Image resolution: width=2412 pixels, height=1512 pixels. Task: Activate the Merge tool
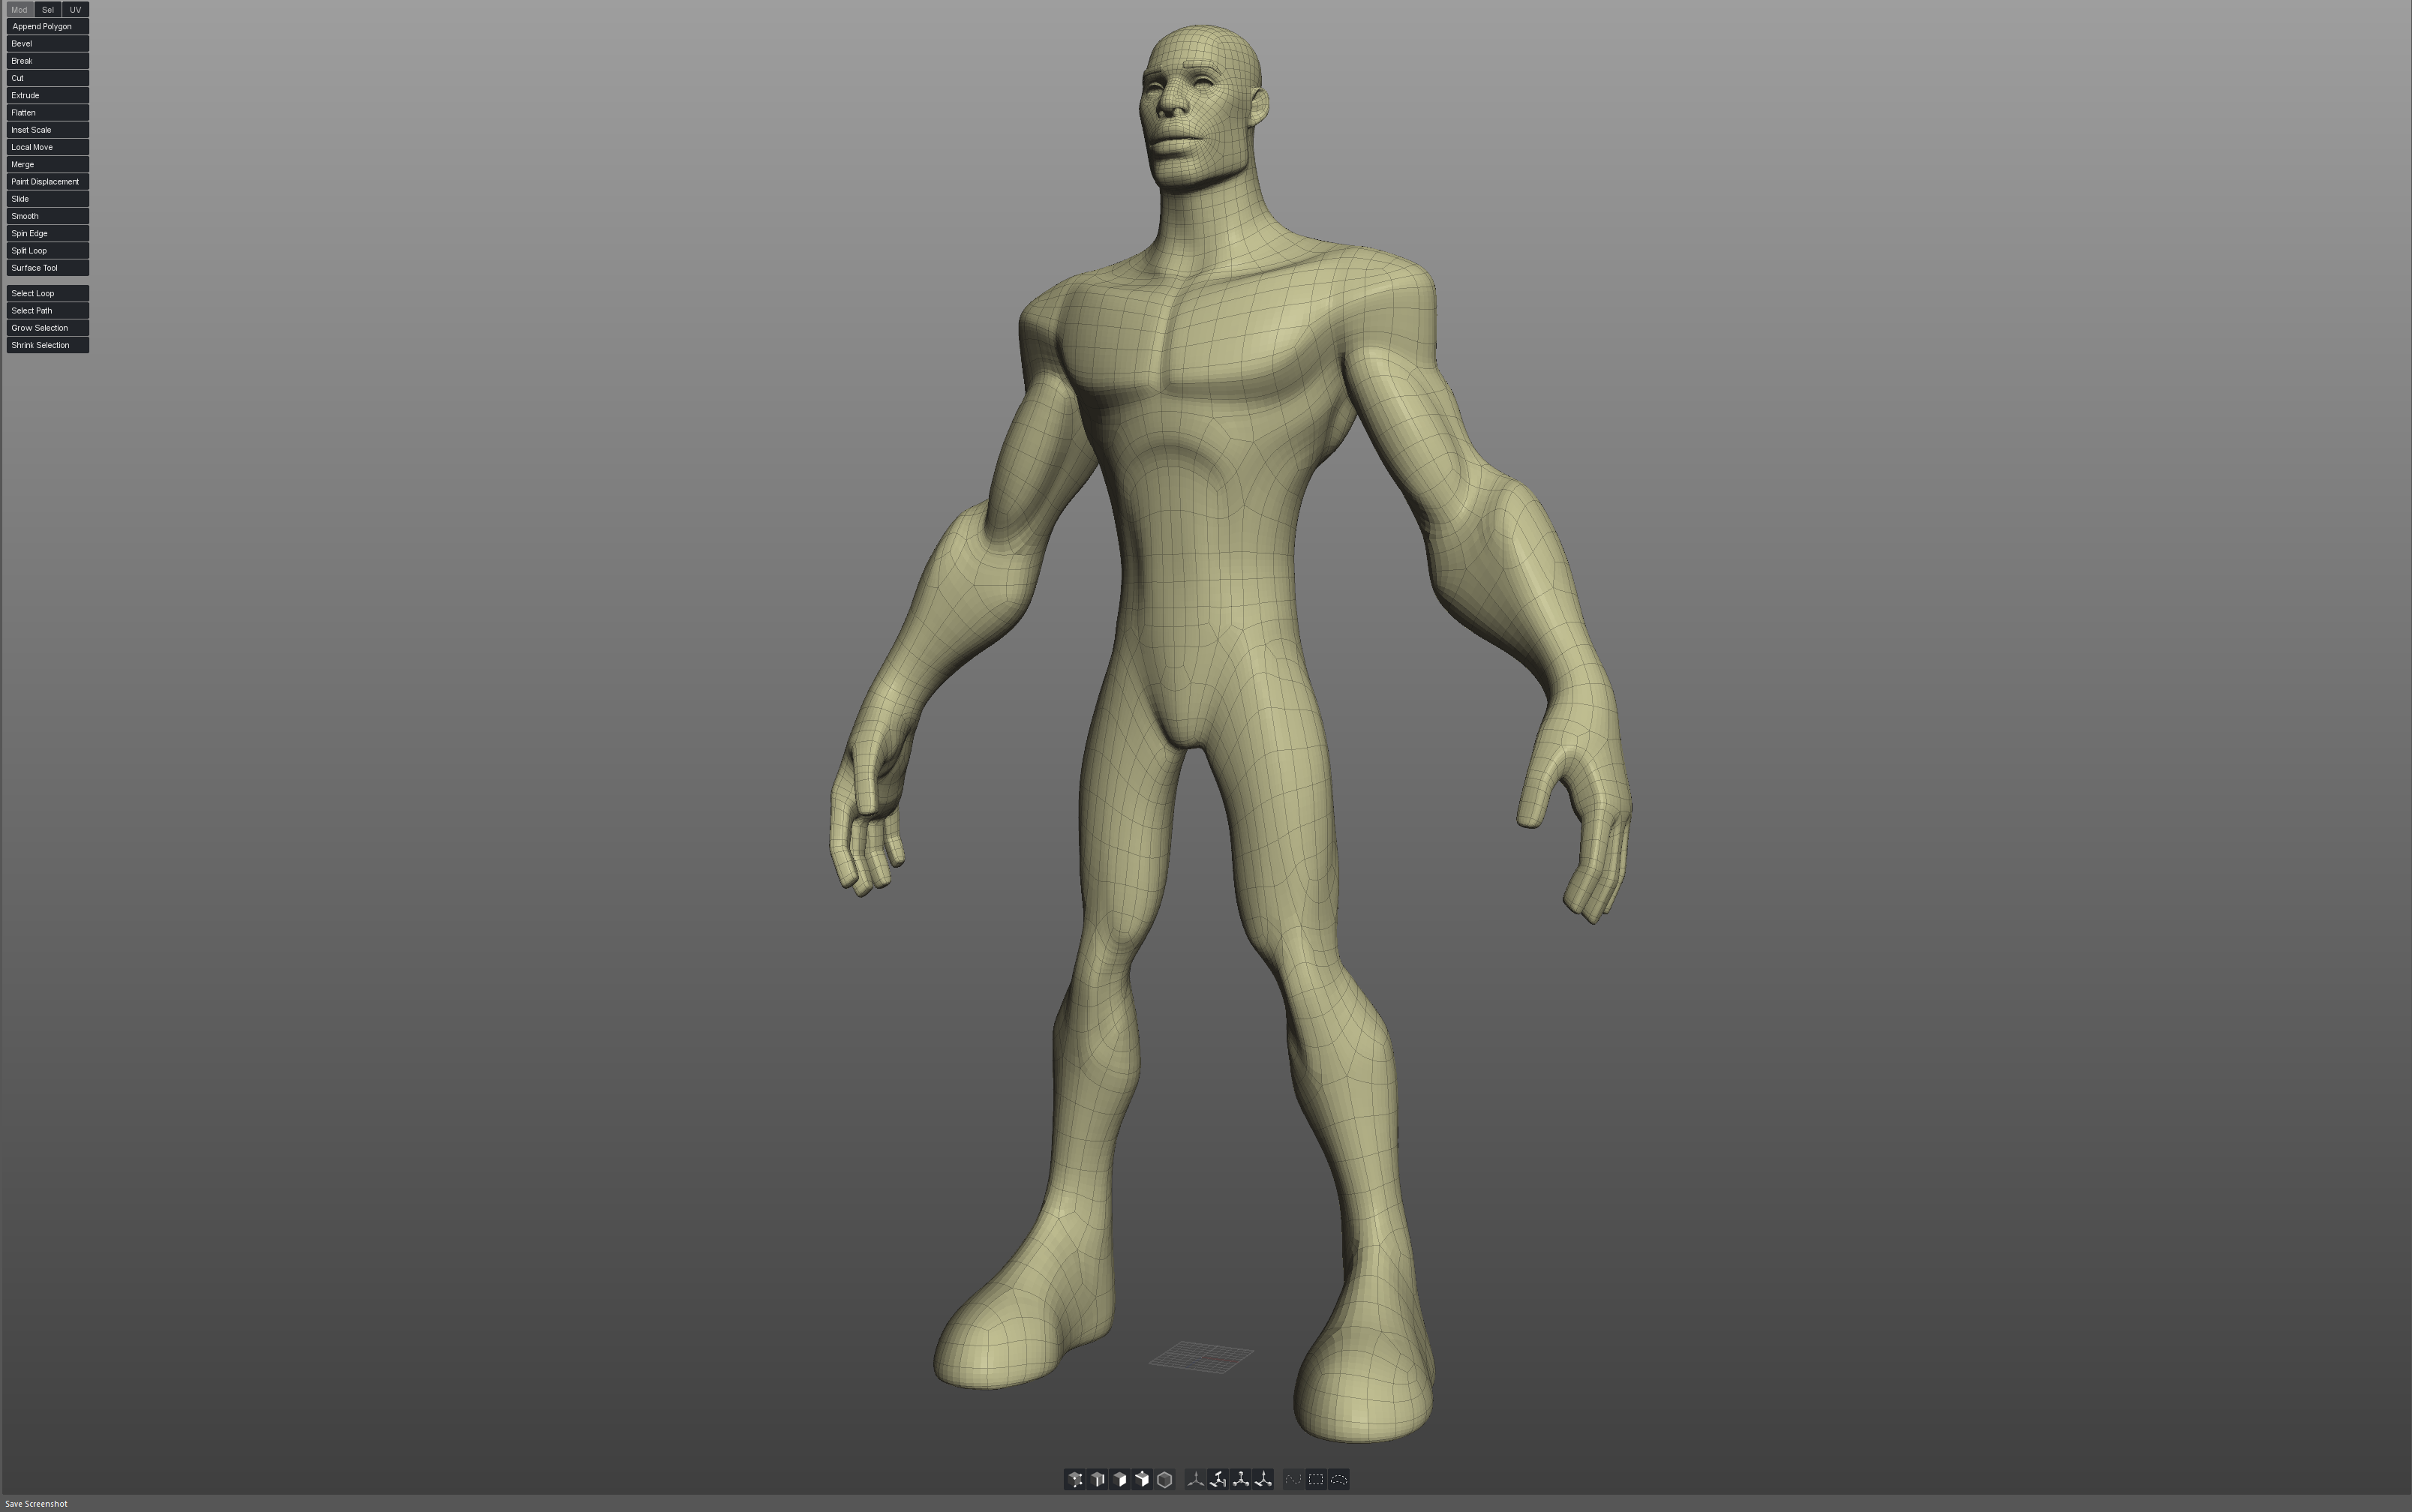coord(47,164)
